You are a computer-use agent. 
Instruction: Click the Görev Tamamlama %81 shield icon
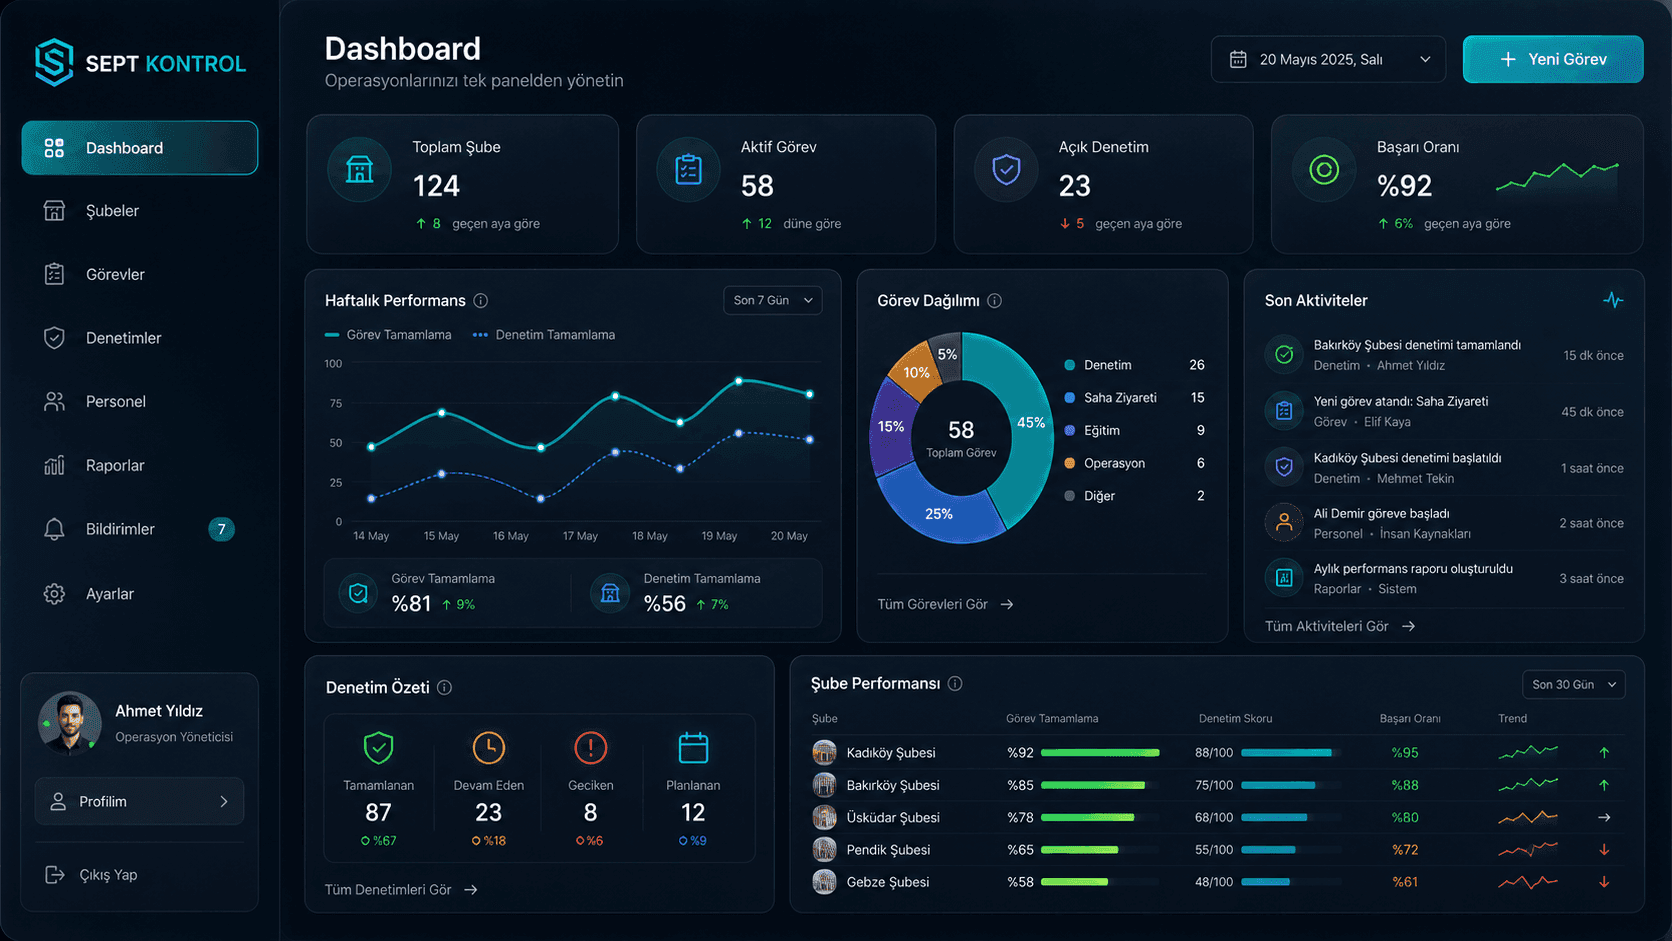tap(358, 593)
